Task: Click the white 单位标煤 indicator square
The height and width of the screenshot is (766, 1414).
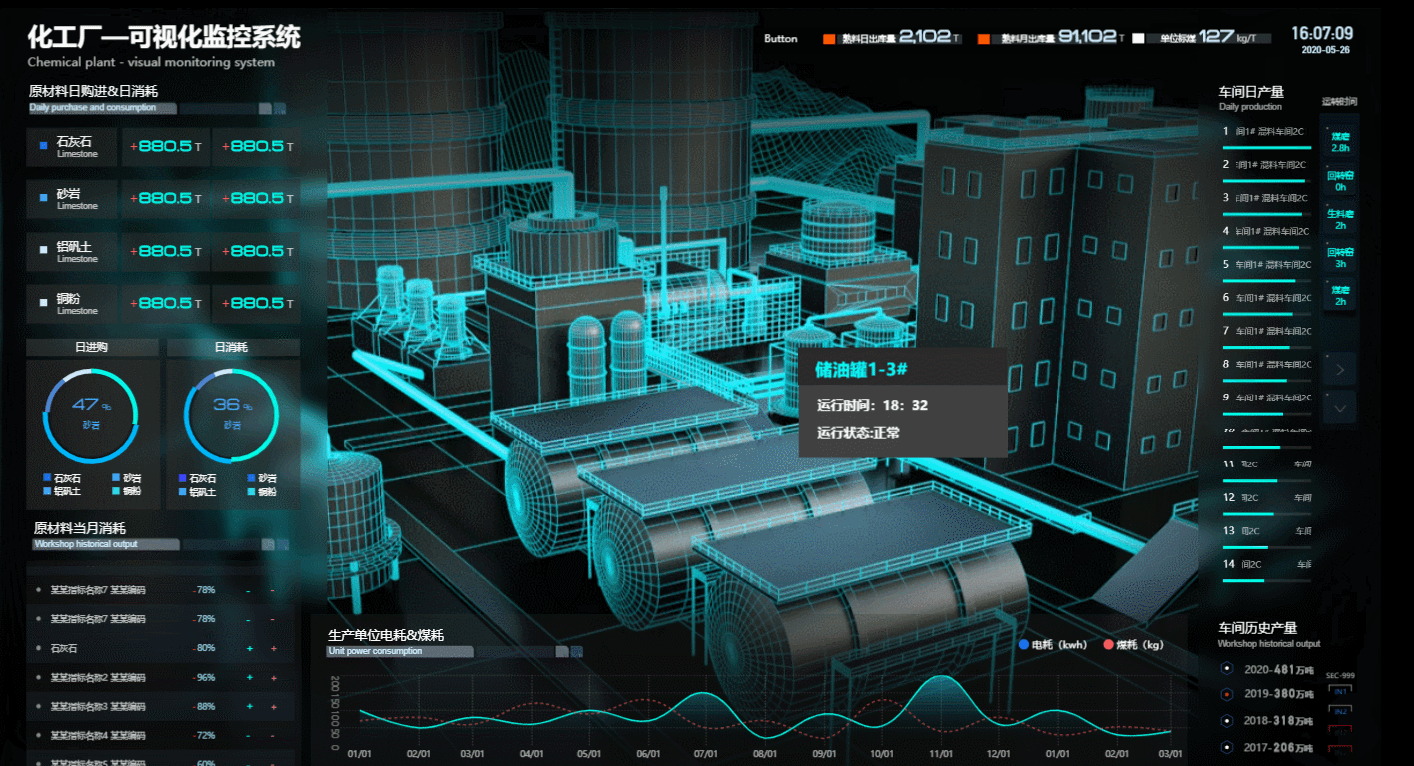Action: 1138,39
